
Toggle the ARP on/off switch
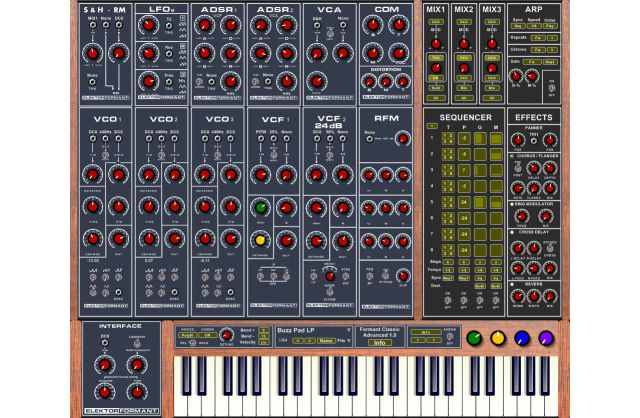[551, 88]
